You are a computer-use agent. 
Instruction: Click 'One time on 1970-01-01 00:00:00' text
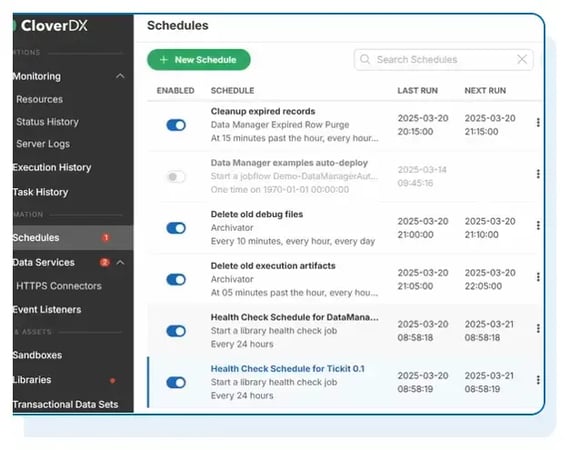coord(280,190)
